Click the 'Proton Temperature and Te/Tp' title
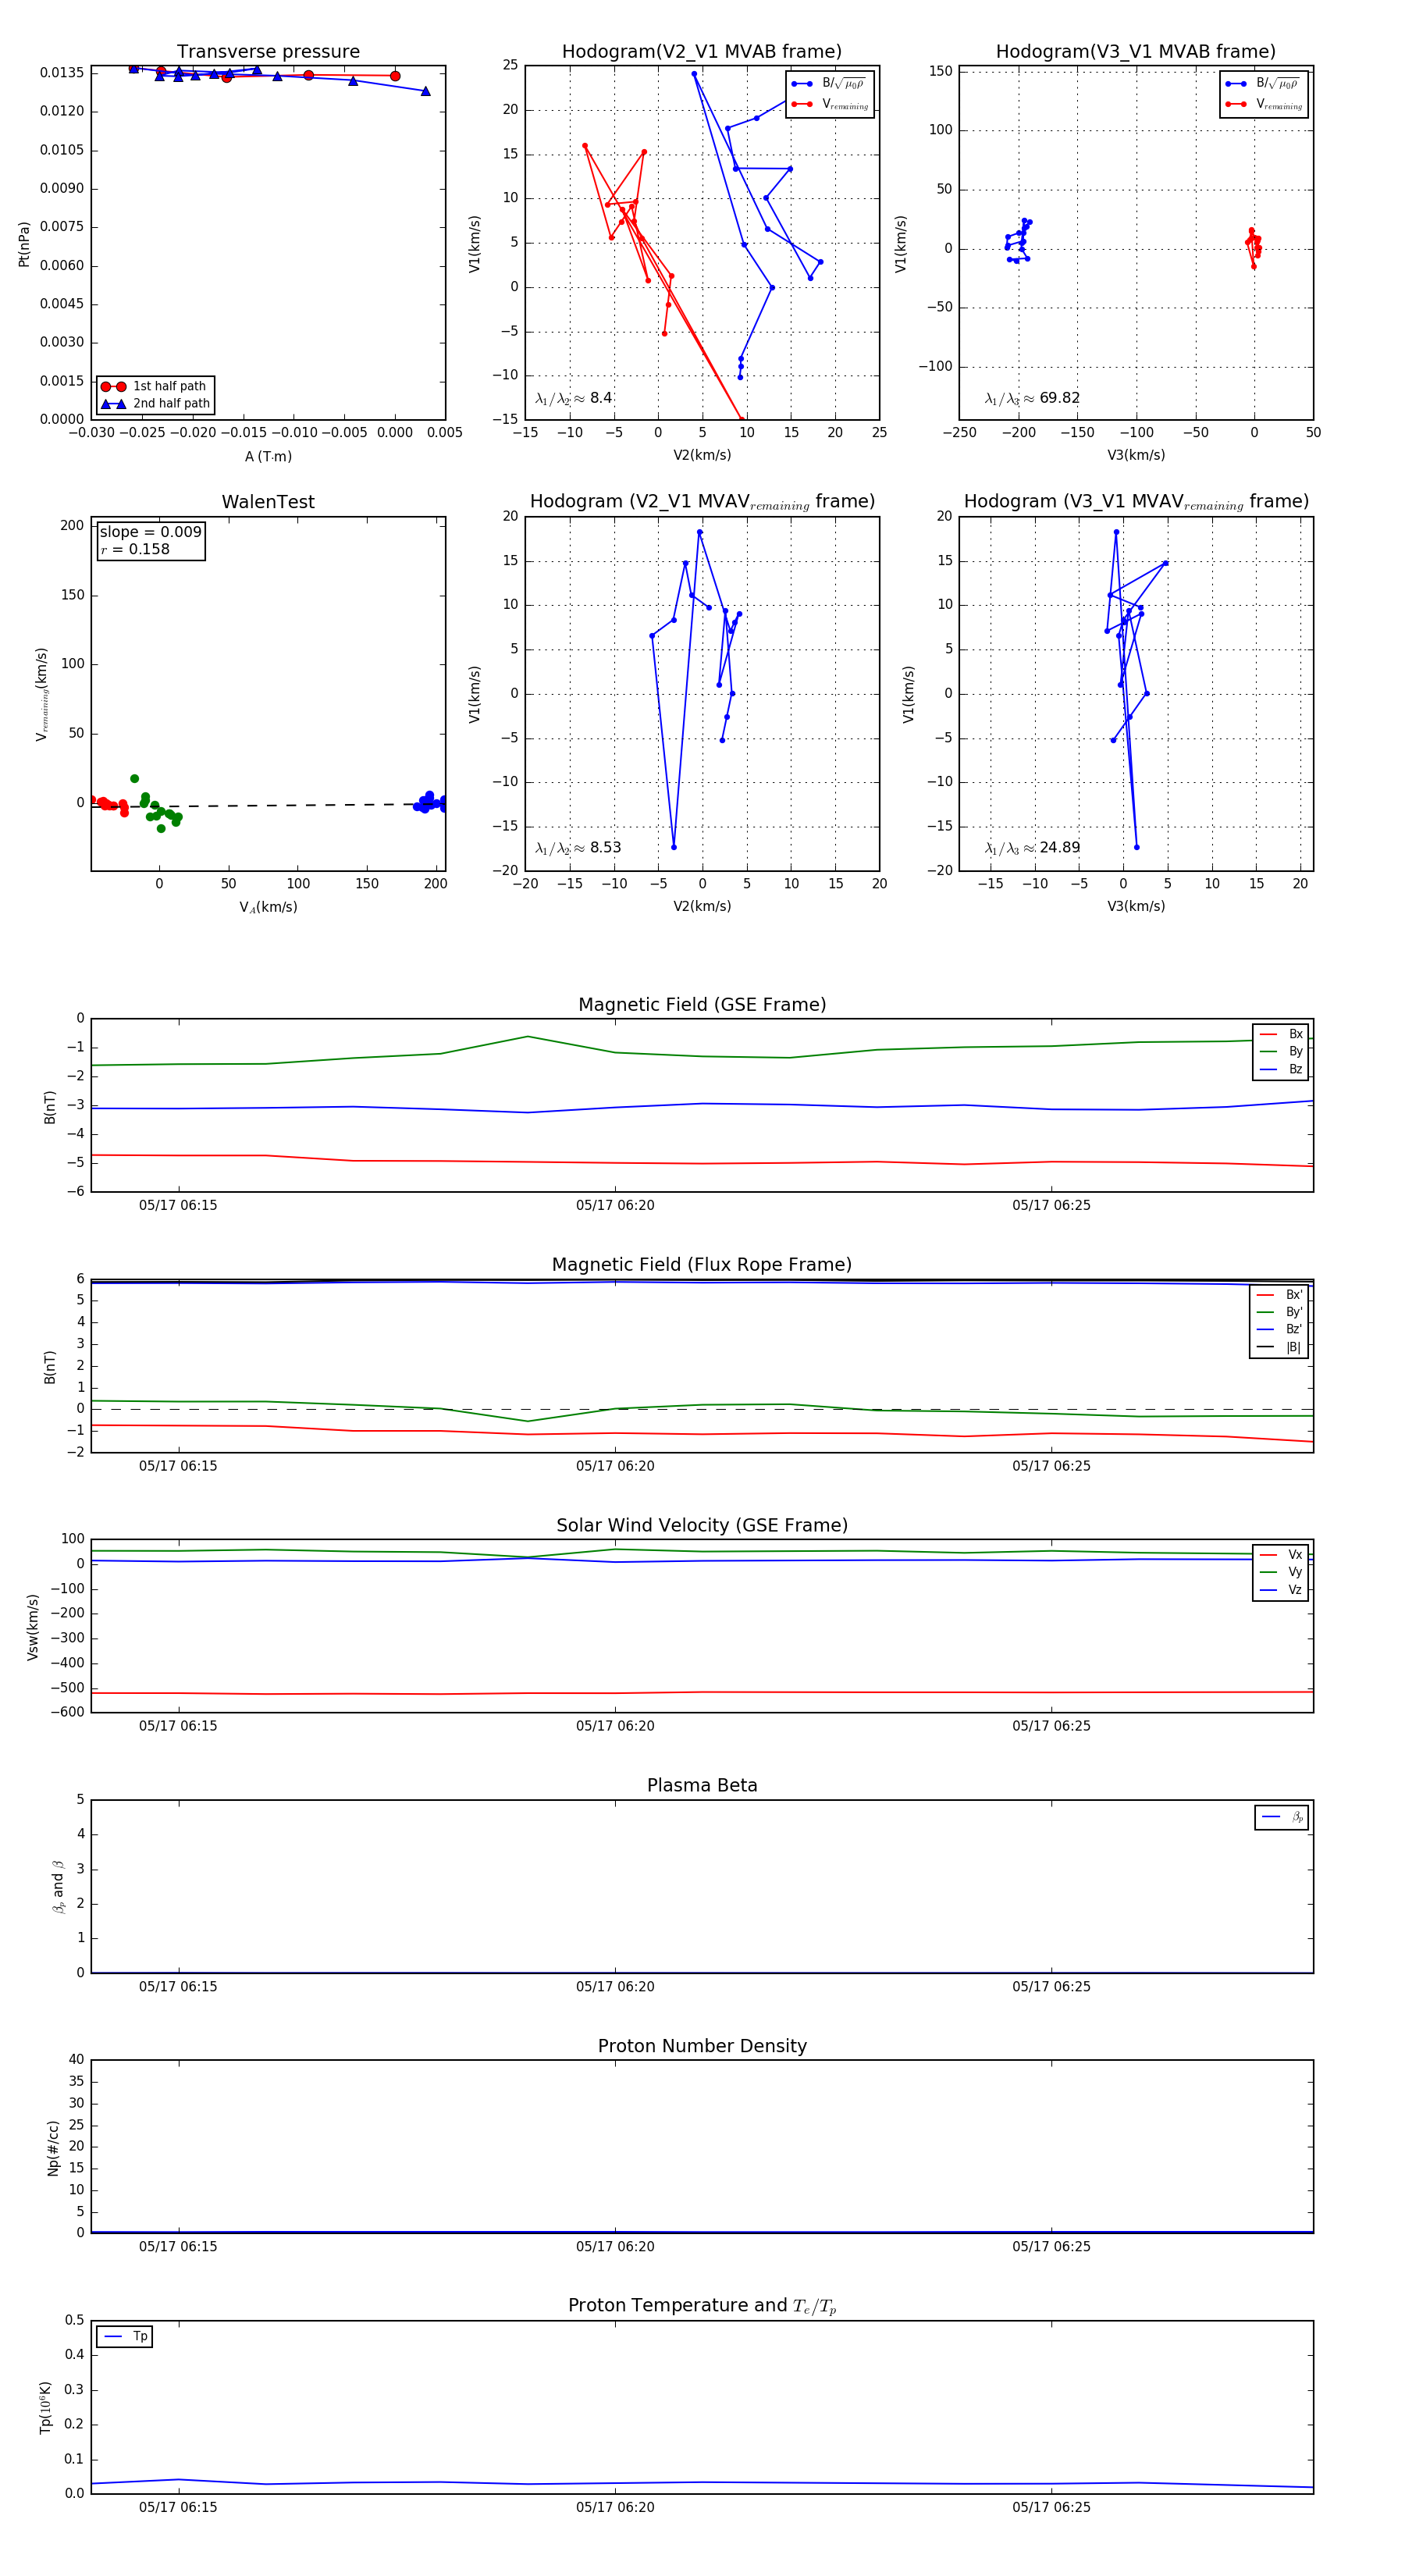This screenshot has height=2576, width=1405. pos(702,2306)
